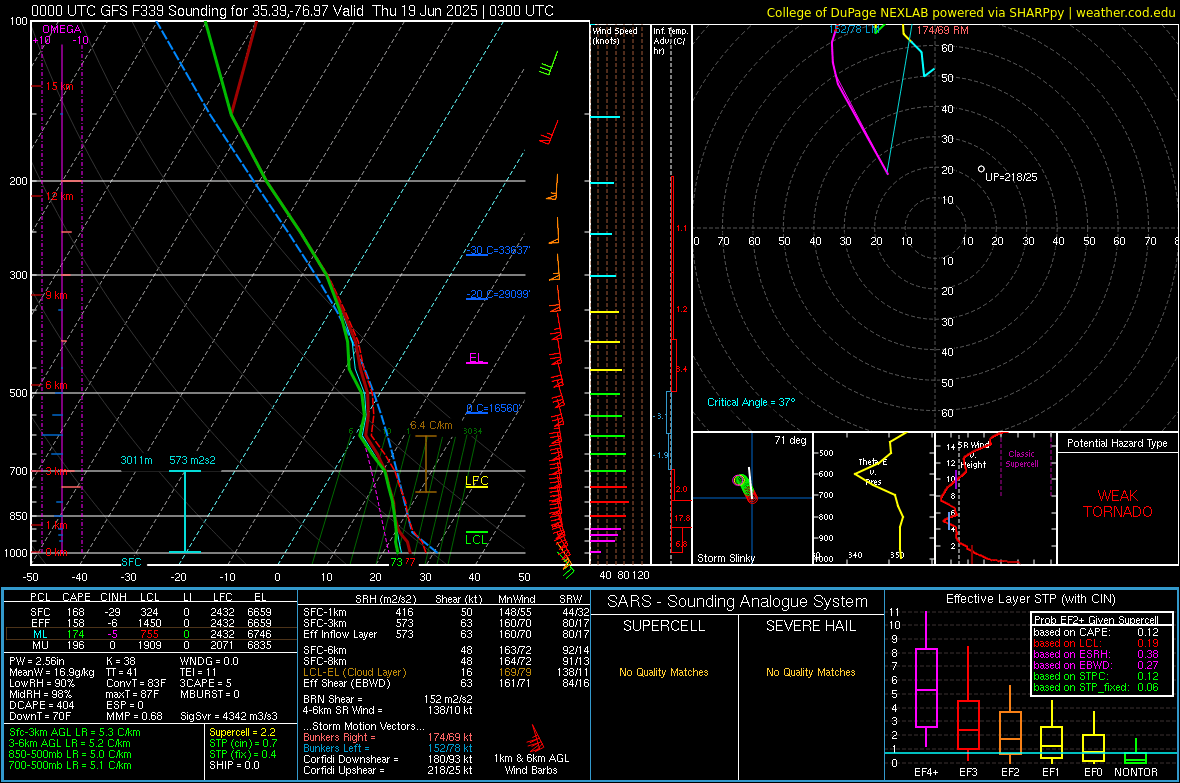Click the EF4+ box plot label
The image size is (1180, 783).
[x=926, y=772]
